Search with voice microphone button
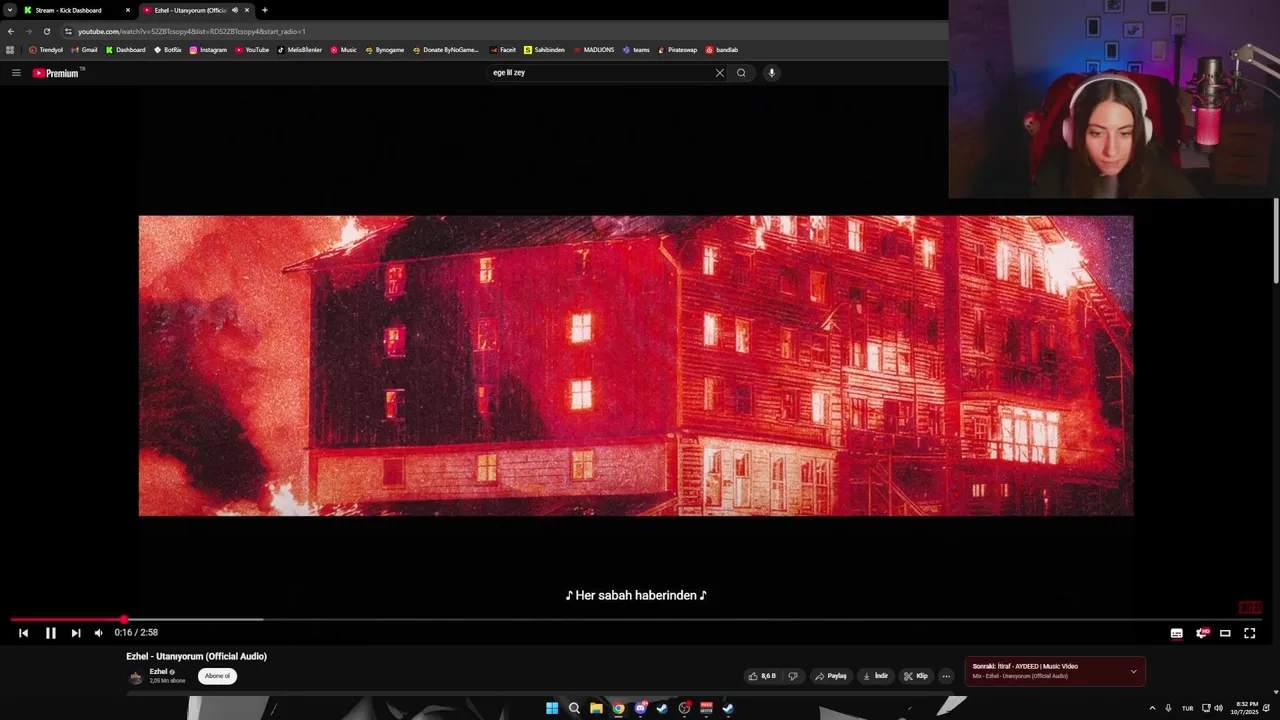This screenshot has height=720, width=1280. [771, 73]
